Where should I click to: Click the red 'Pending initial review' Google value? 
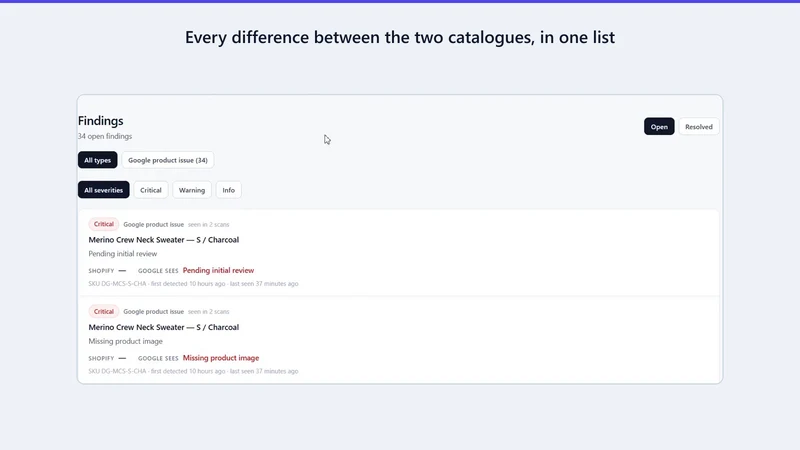(218, 270)
